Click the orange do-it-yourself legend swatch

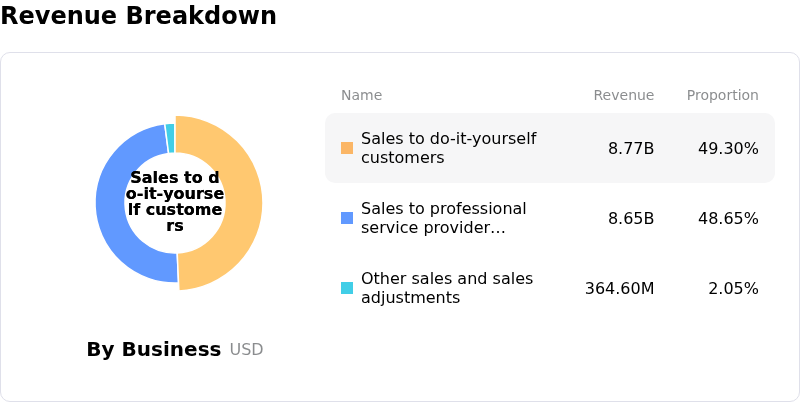347,148
